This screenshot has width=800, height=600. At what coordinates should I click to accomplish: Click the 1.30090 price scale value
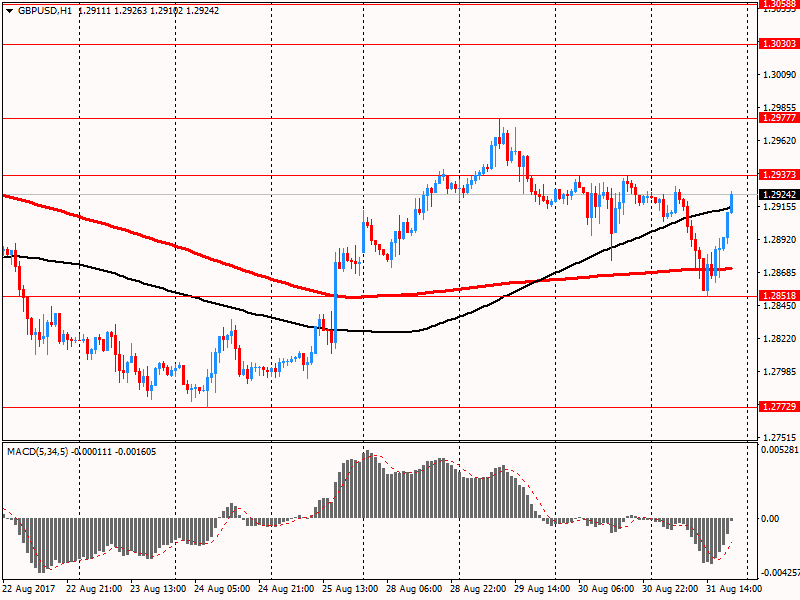coord(780,75)
